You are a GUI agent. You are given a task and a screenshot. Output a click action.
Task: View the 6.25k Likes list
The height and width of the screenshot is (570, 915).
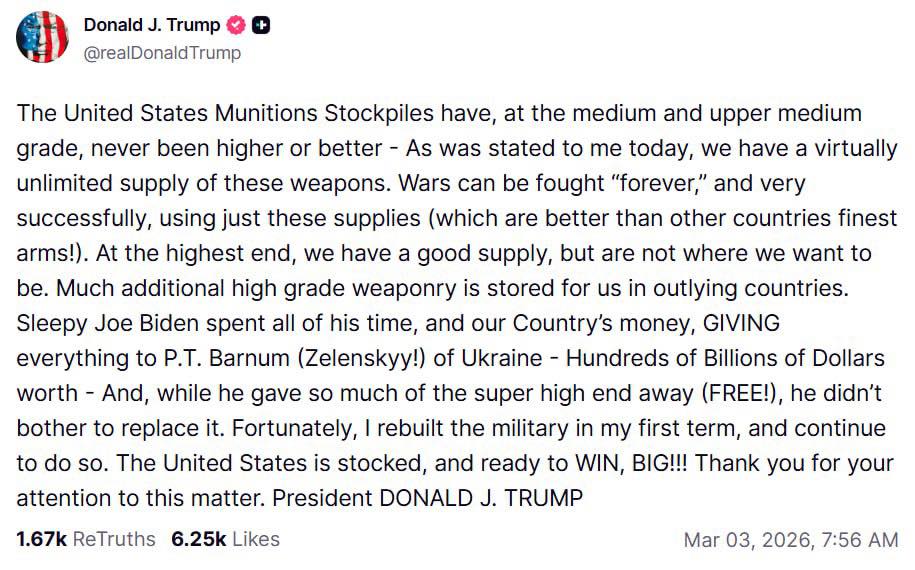click(225, 539)
